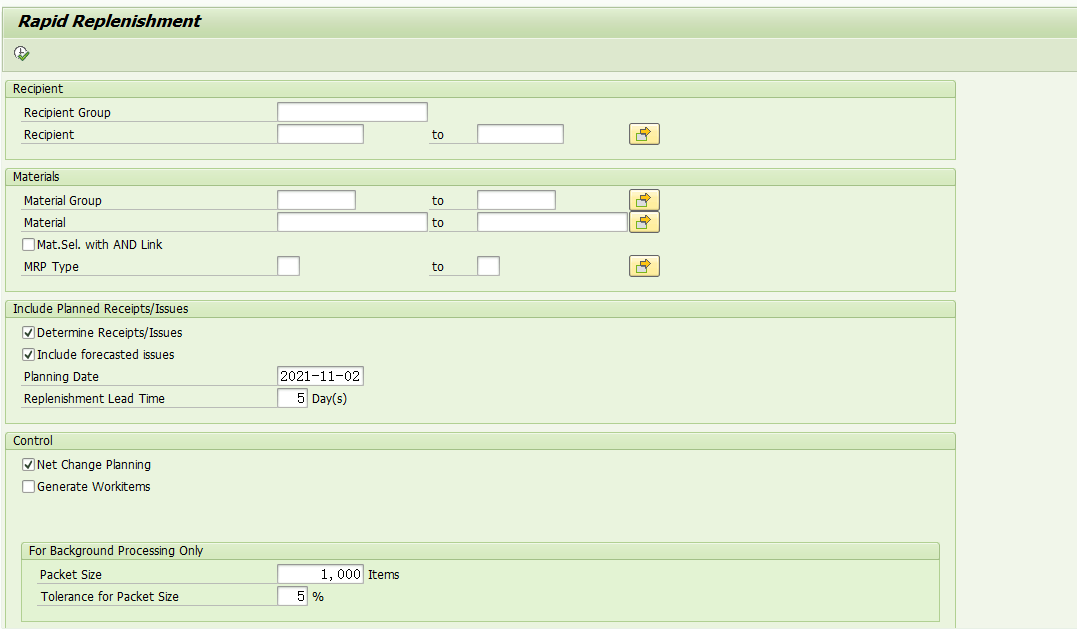Open multiple selection for Material
Viewport: 1077px width, 629px height.
[x=644, y=222]
